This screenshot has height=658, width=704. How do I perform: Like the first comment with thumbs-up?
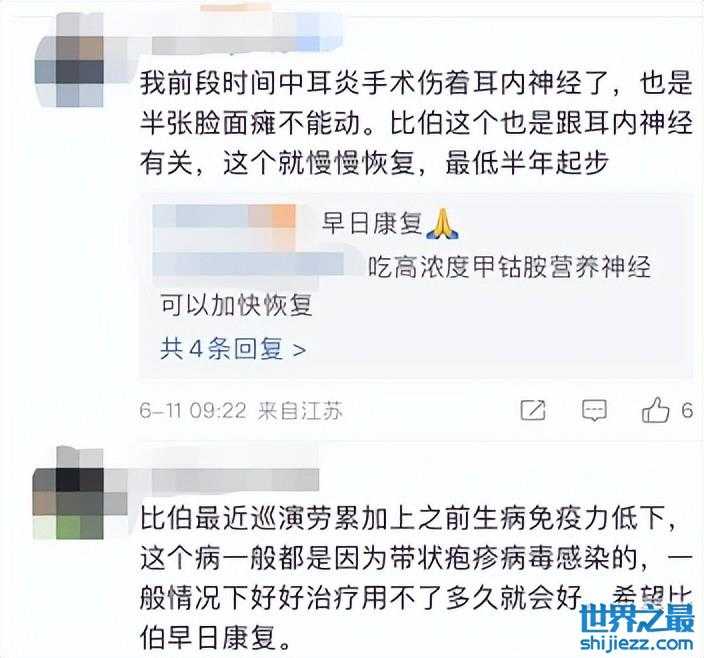point(656,409)
